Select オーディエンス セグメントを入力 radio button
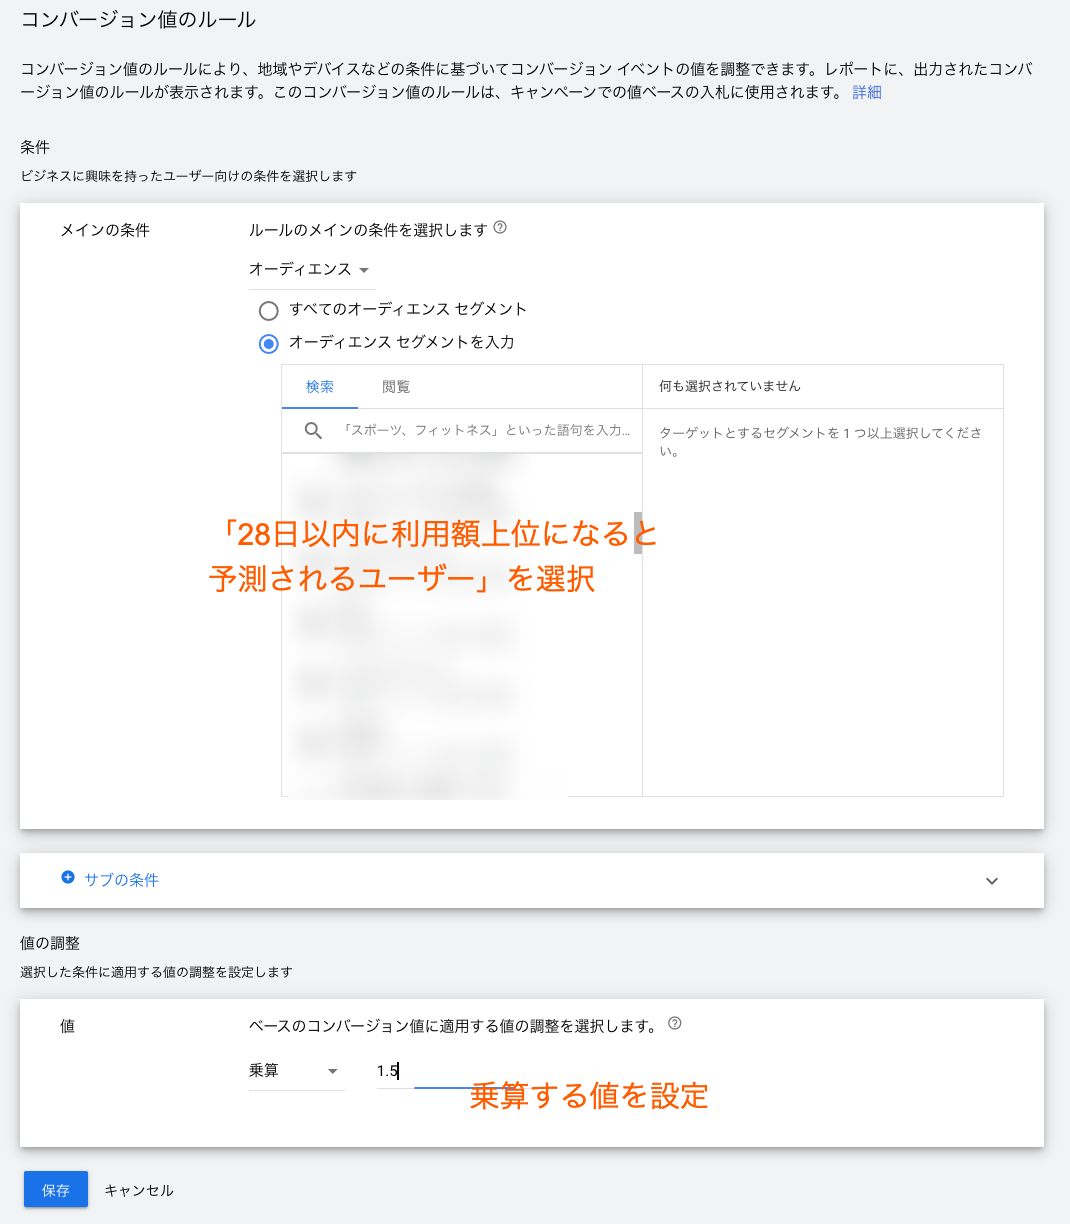 [x=268, y=343]
